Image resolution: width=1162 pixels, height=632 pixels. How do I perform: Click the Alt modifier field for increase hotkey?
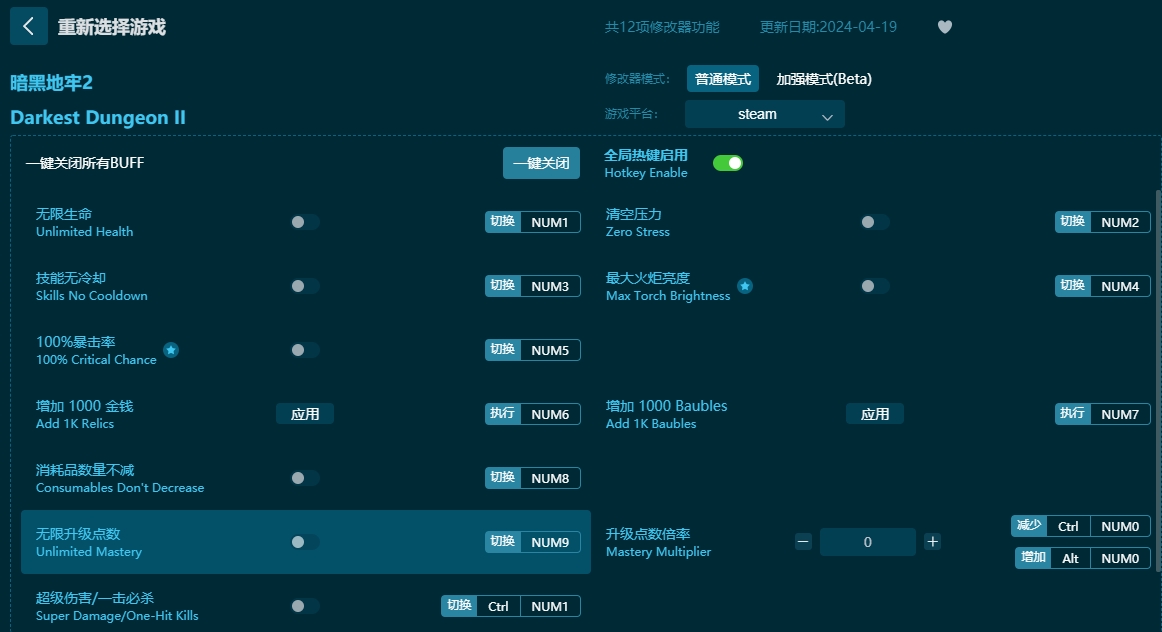tap(1070, 558)
